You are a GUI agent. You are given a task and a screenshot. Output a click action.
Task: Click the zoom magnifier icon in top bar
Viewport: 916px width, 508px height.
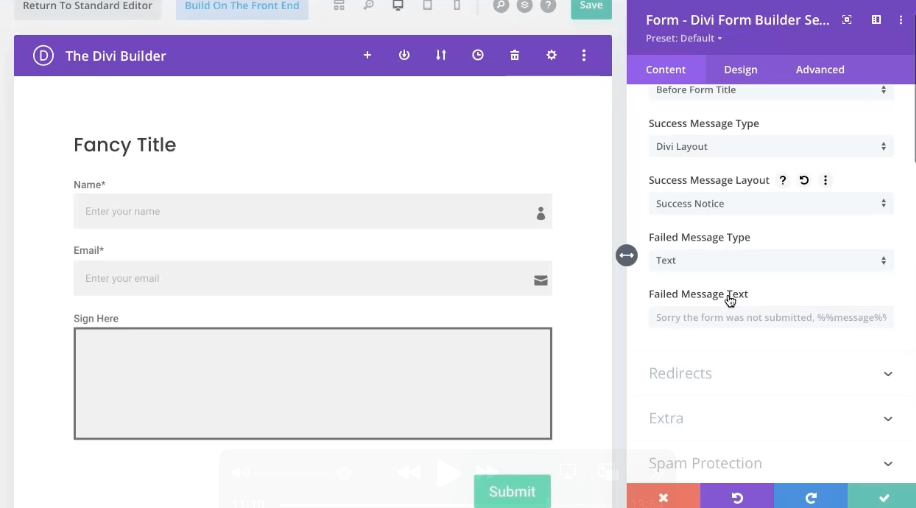click(369, 5)
